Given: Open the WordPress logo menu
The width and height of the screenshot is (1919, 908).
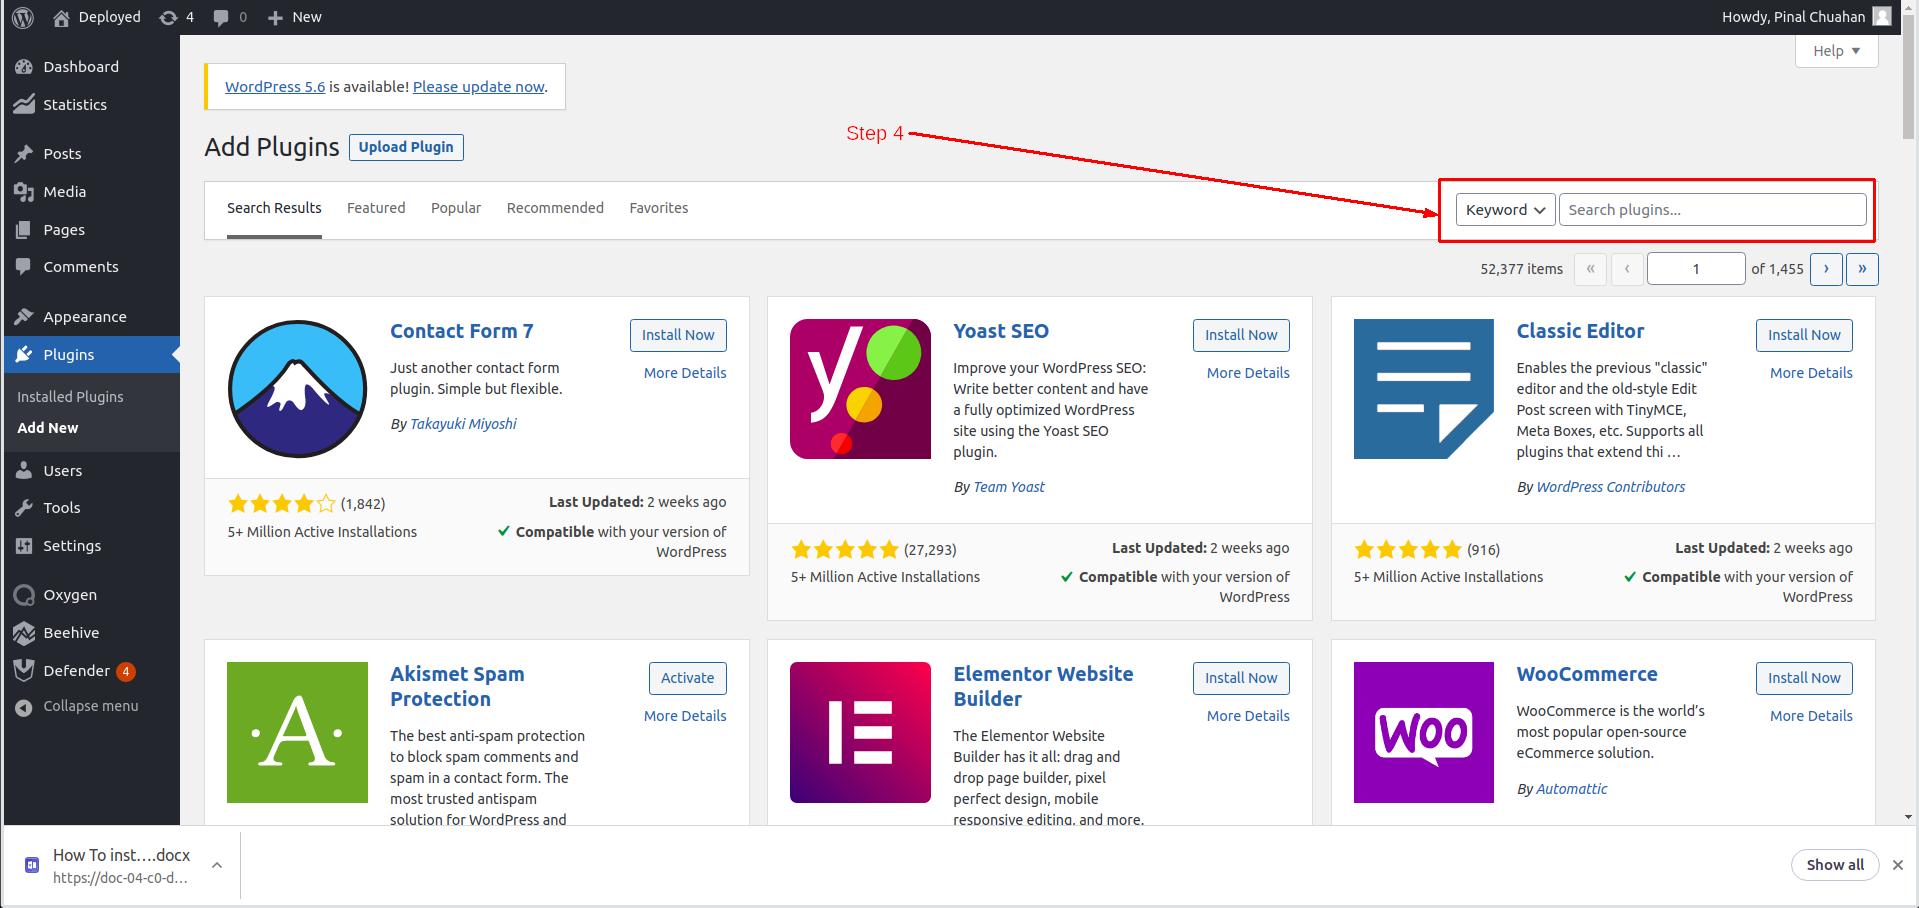Looking at the screenshot, I should [x=23, y=17].
